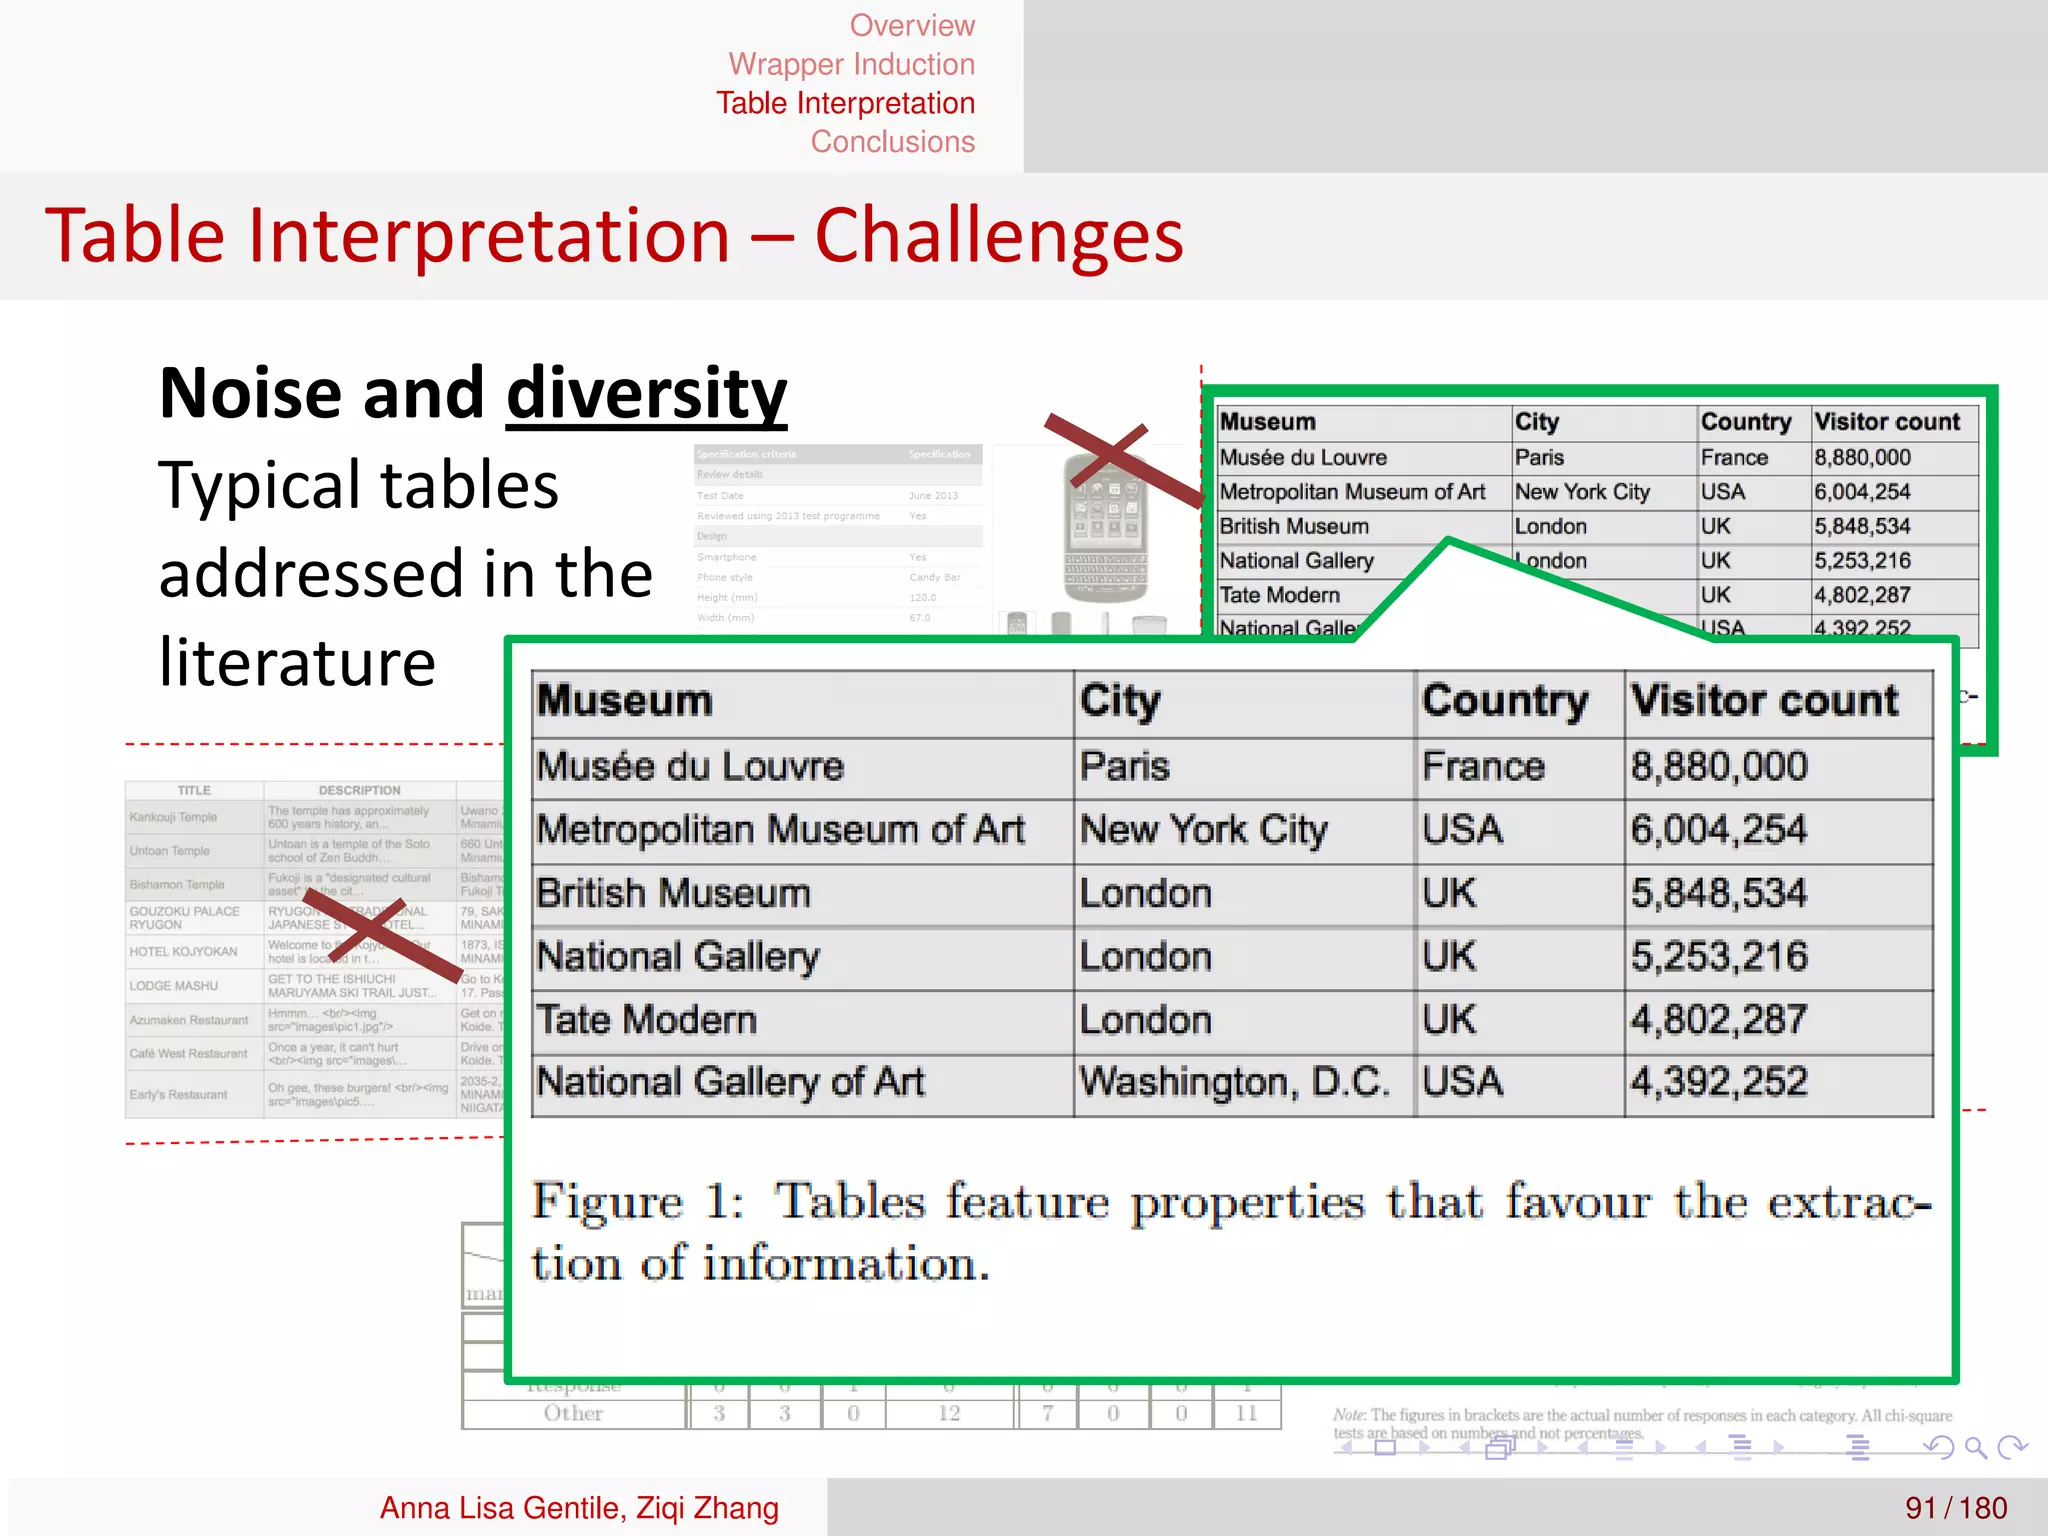This screenshot has width=2048, height=1536.
Task: Click previous subsection arrow in navigation bar
Action: pyautogui.click(x=1582, y=1447)
